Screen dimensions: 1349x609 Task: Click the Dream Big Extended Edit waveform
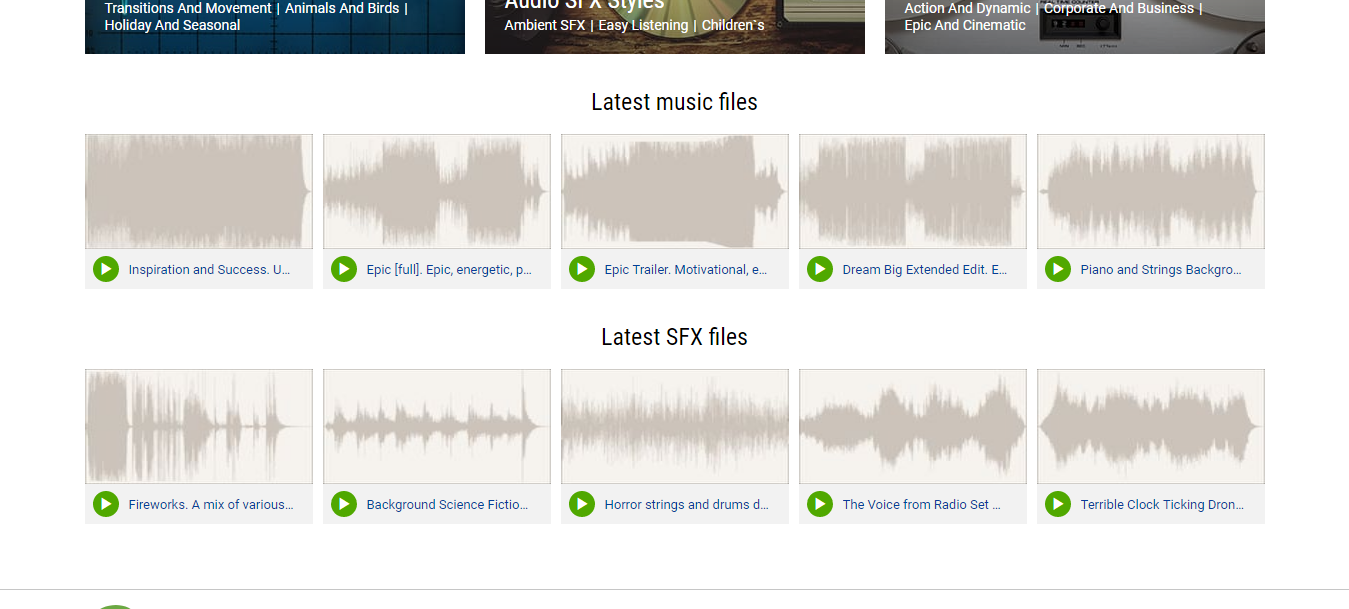point(913,191)
